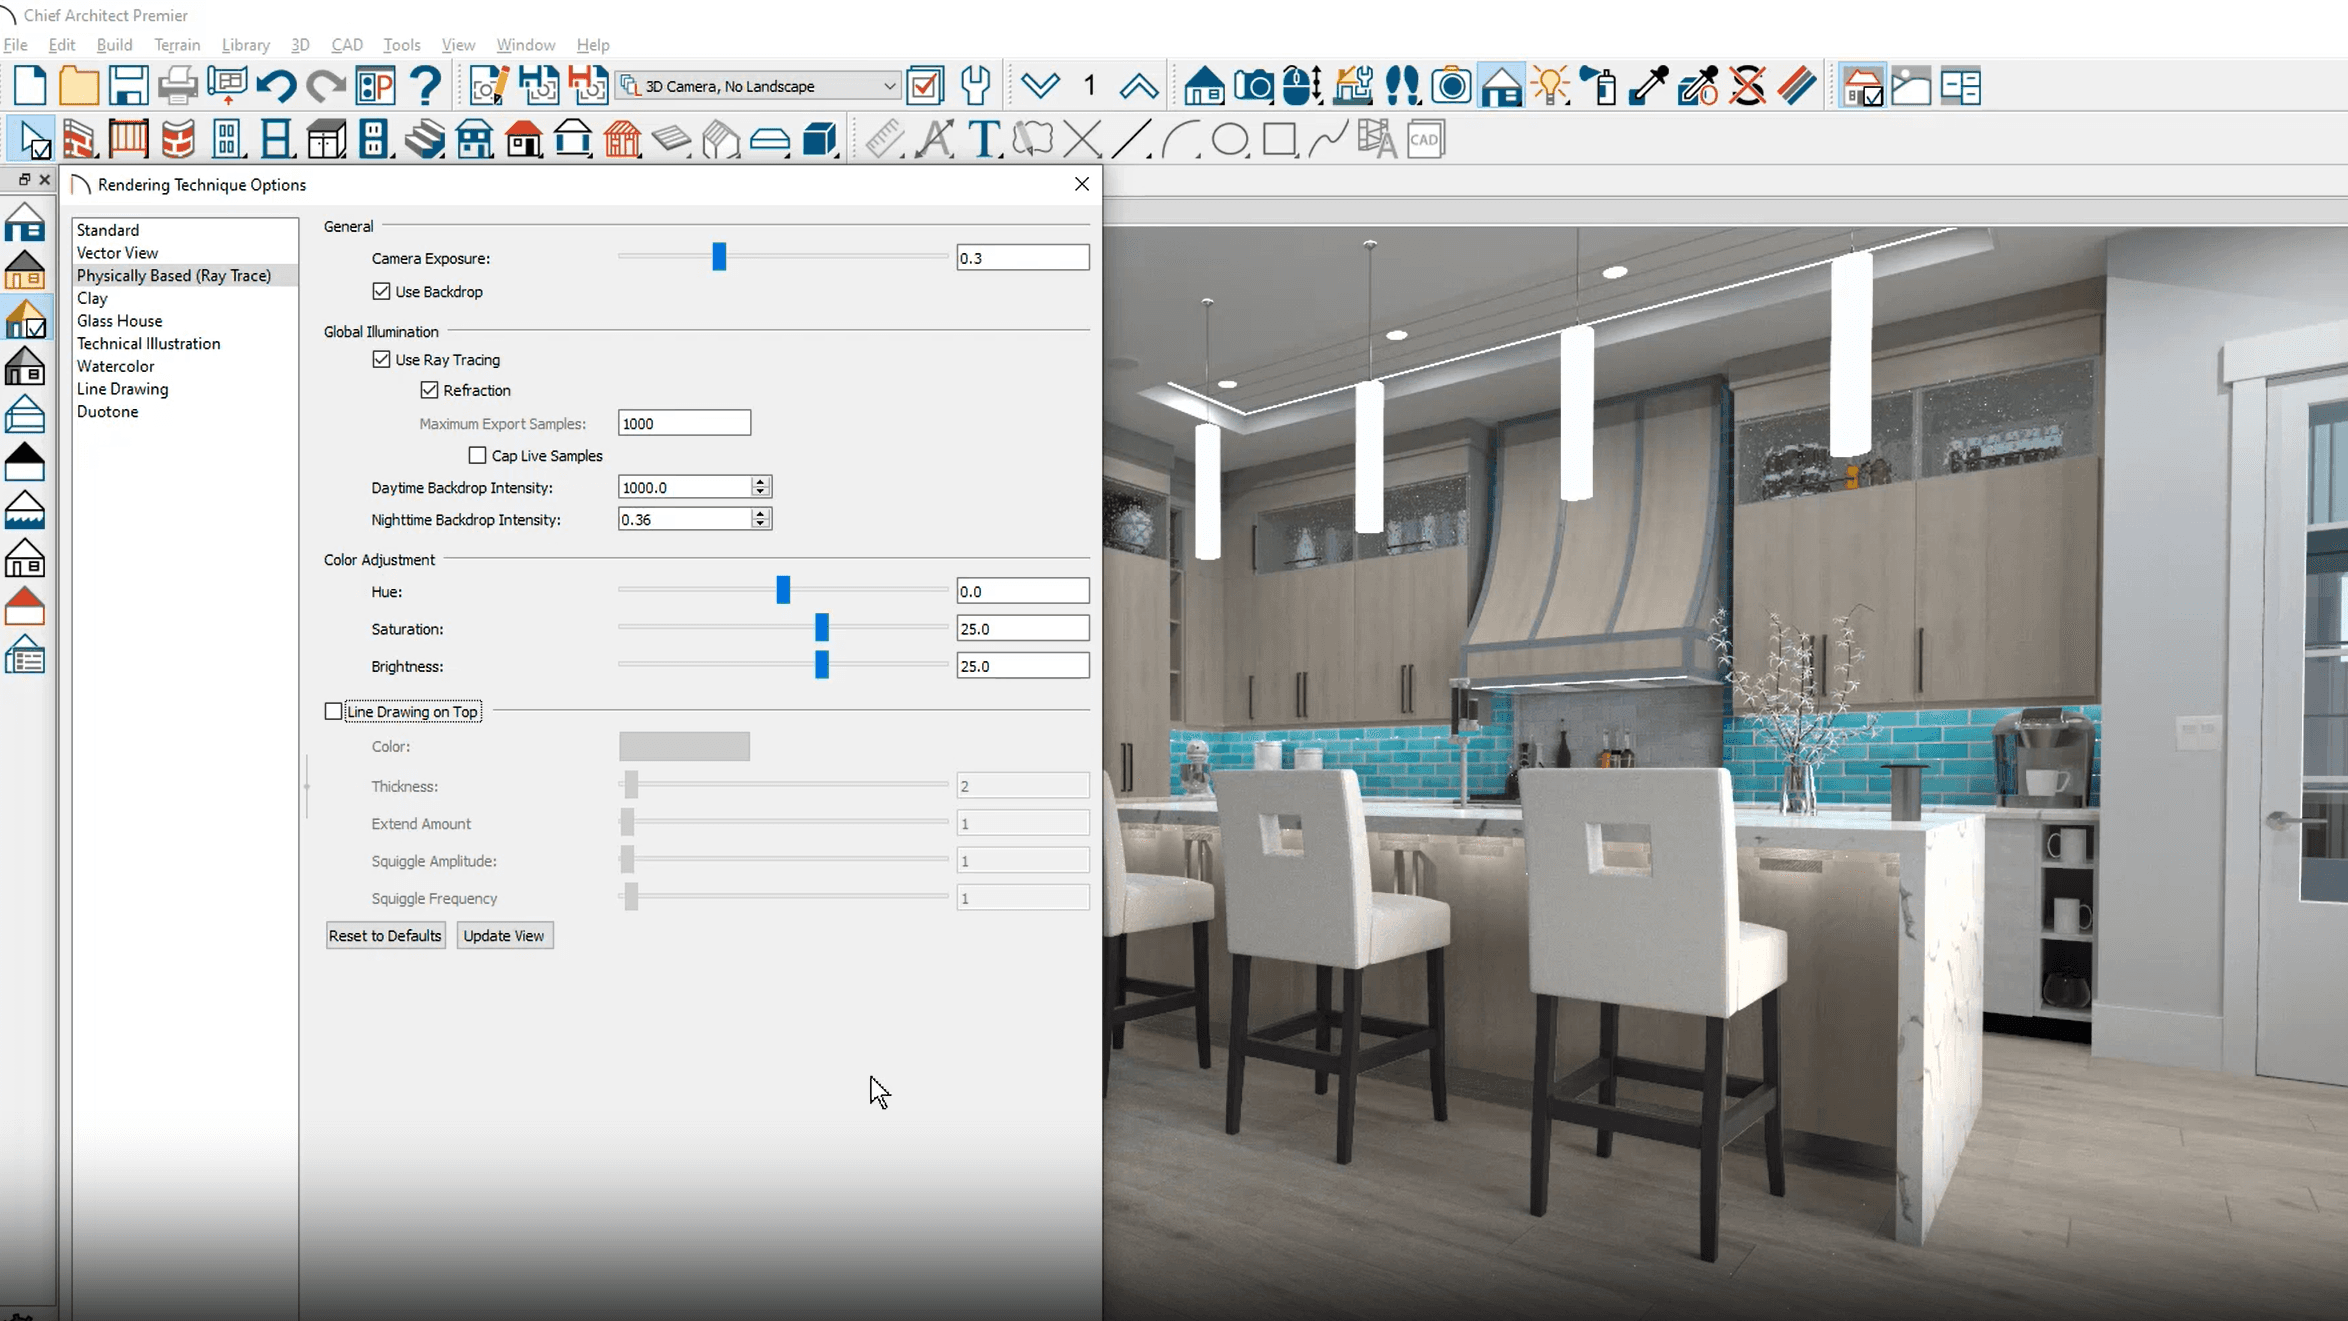Screen dimensions: 2348x1321
Task: Click the Reset to Defaults button
Action: (385, 935)
